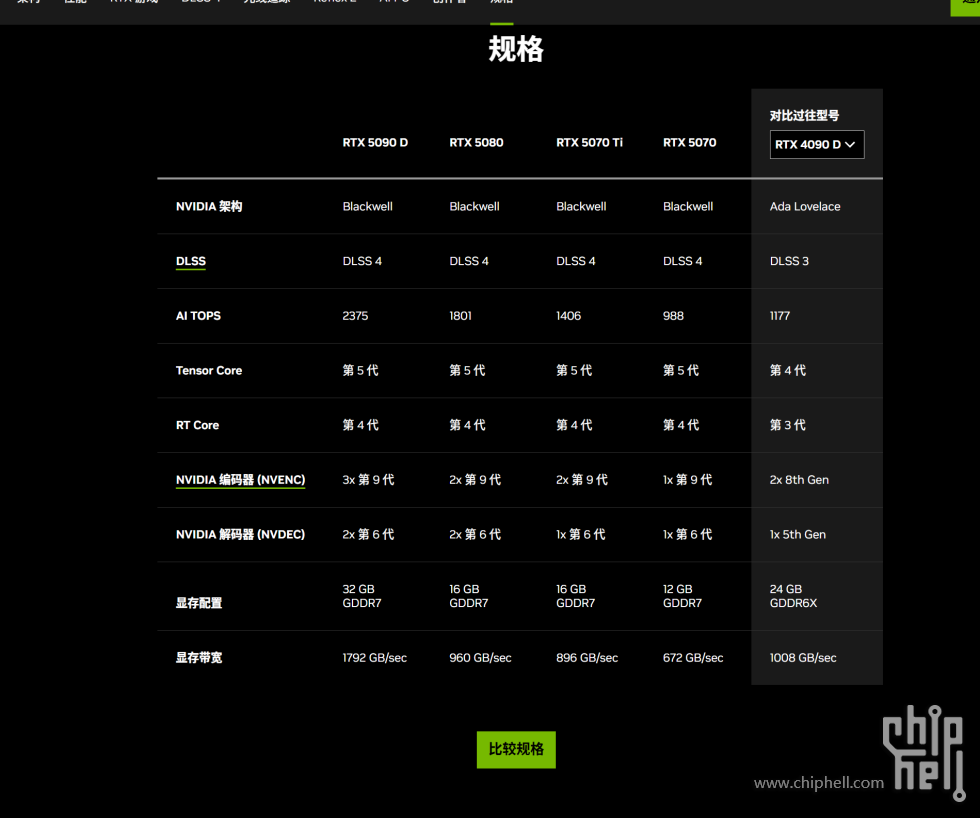Open the RTX 4090 D comparison dropdown
980x818 pixels.
point(816,144)
